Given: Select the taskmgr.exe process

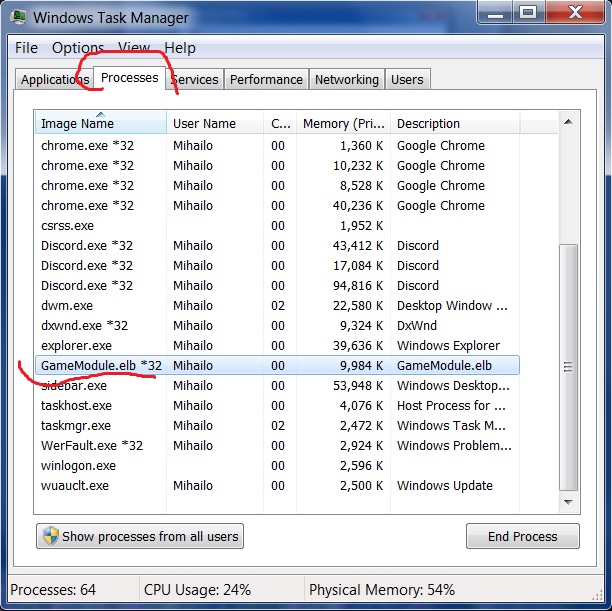Looking at the screenshot, I should 277,426.
